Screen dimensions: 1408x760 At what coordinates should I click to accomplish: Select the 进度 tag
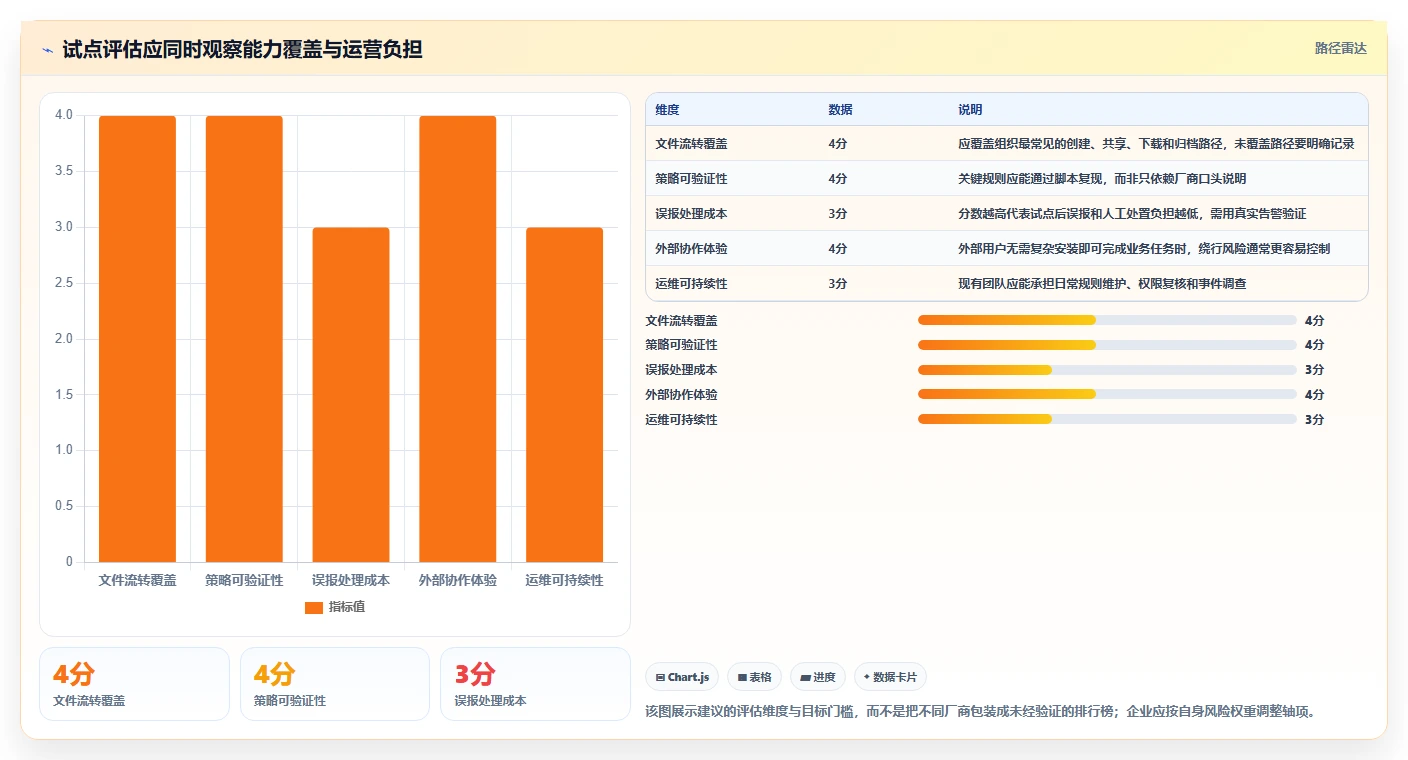818,677
